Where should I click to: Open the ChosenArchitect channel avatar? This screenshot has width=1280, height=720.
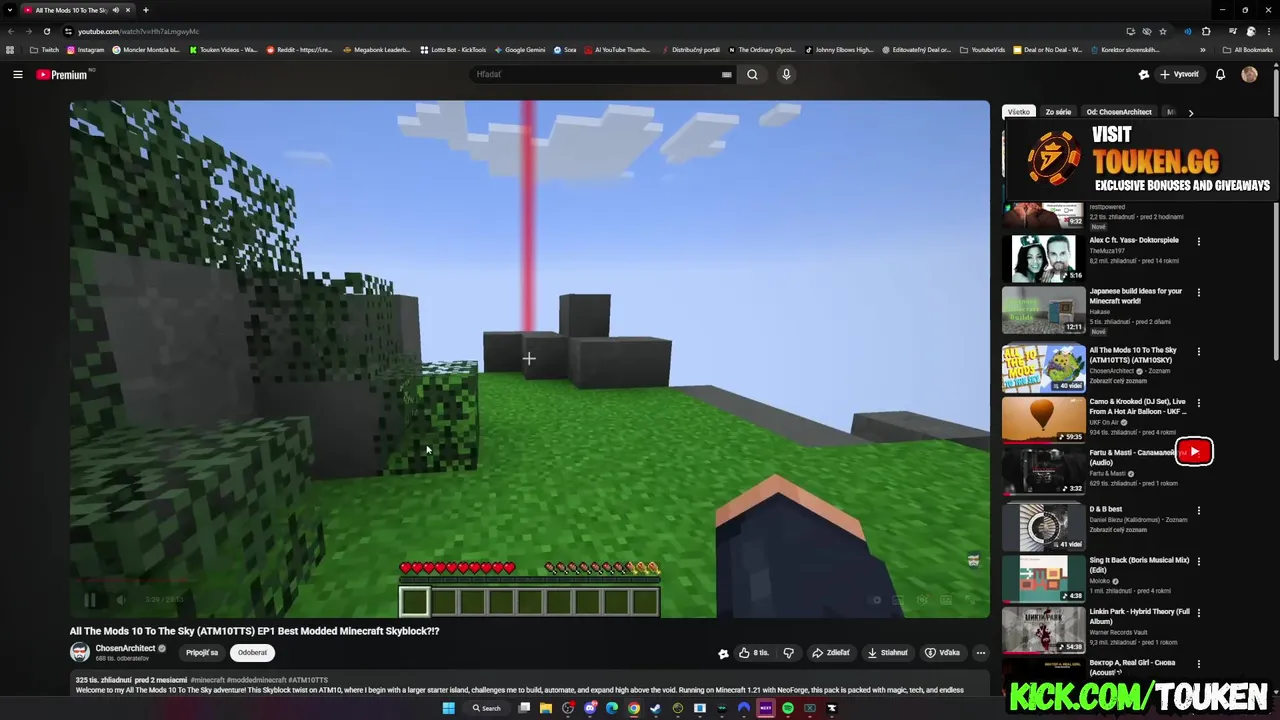click(x=80, y=652)
